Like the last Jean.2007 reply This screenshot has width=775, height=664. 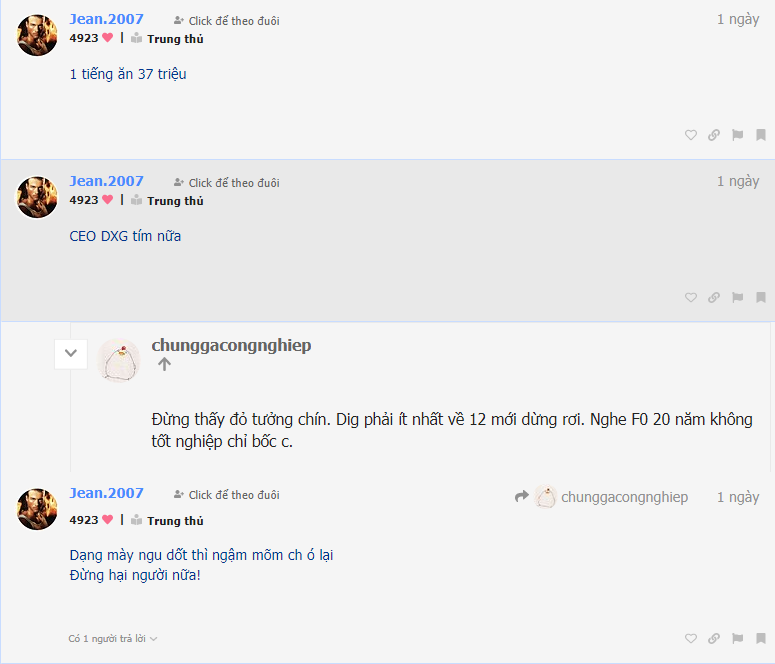(x=690, y=638)
